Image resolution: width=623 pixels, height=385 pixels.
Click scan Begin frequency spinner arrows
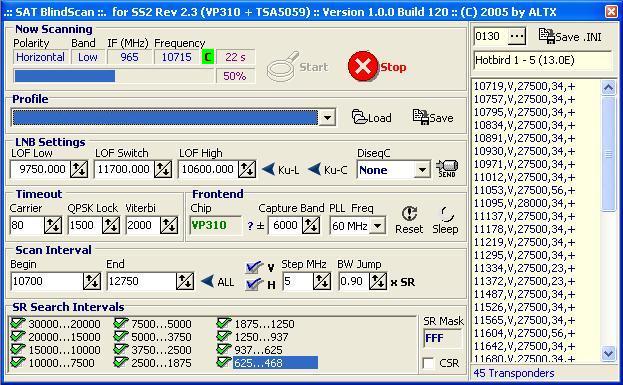point(92,281)
